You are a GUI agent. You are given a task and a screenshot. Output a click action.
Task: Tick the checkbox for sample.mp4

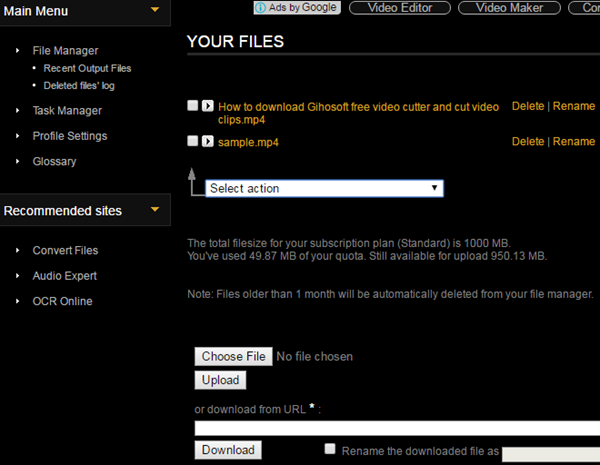[x=193, y=142]
